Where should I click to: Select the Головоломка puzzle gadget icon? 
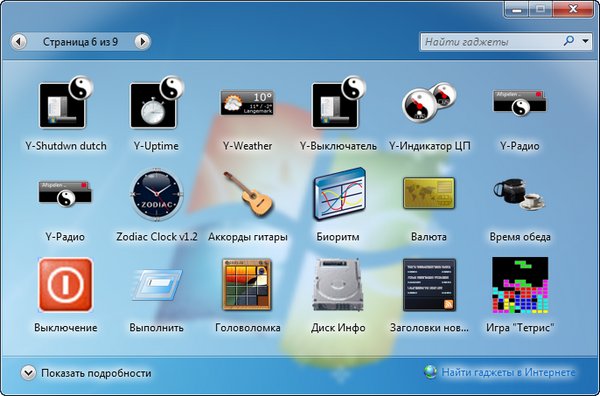tap(247, 285)
